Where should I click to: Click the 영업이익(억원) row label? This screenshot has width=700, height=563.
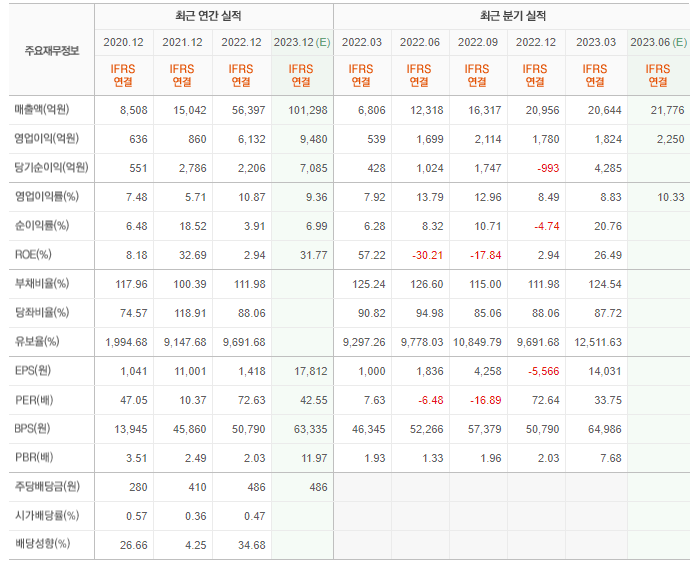click(x=46, y=138)
